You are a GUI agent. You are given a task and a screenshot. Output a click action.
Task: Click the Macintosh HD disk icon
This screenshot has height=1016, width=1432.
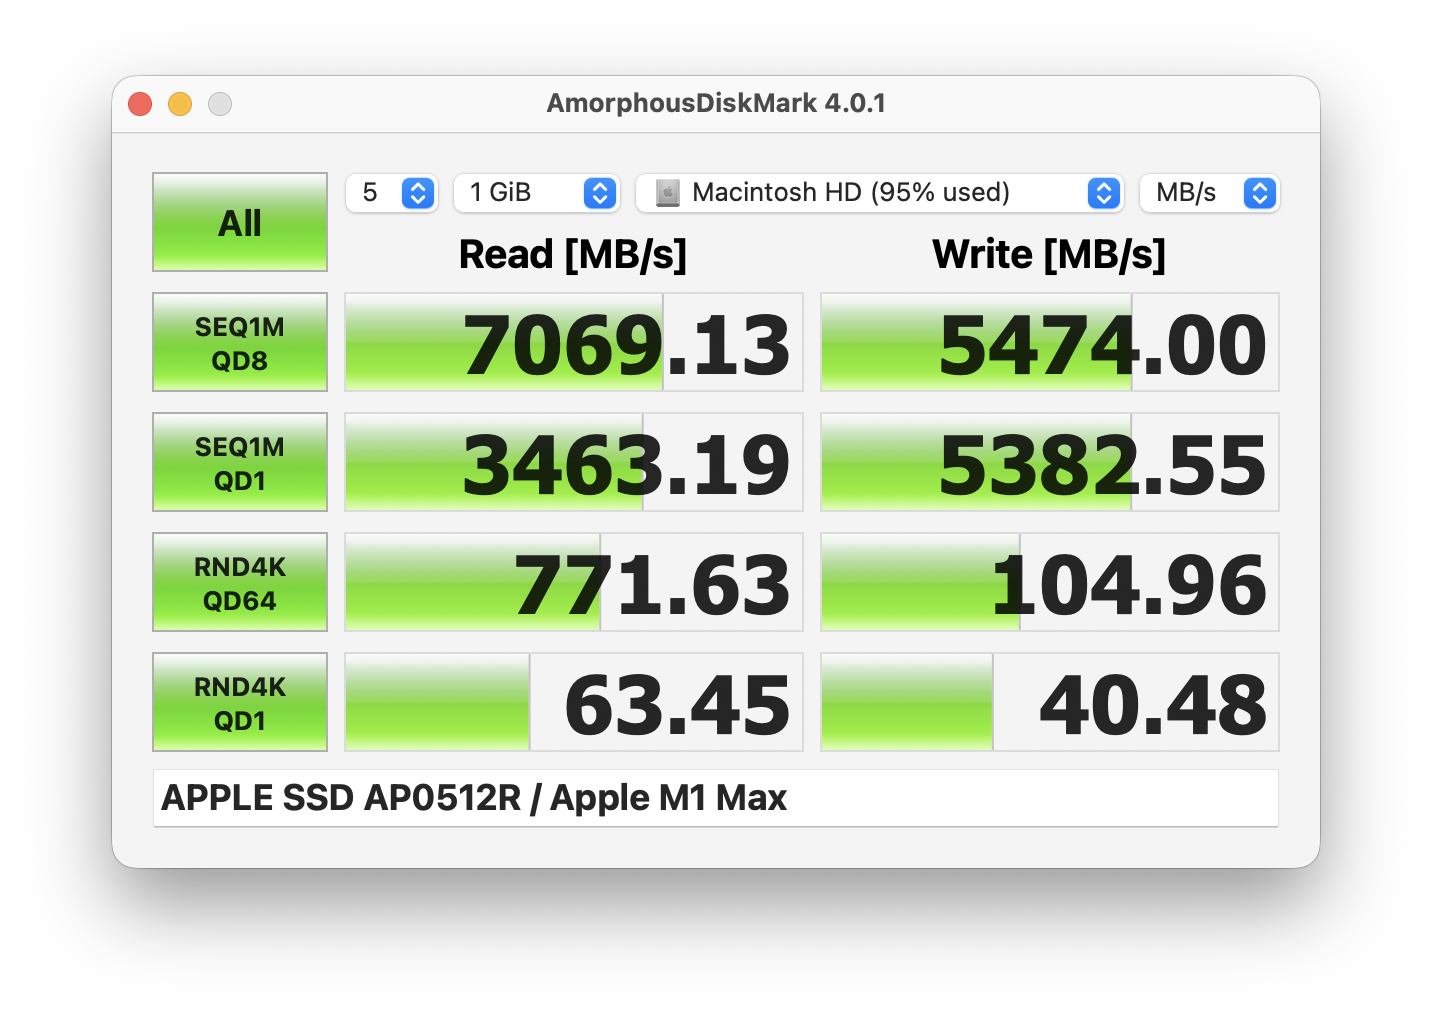click(666, 193)
